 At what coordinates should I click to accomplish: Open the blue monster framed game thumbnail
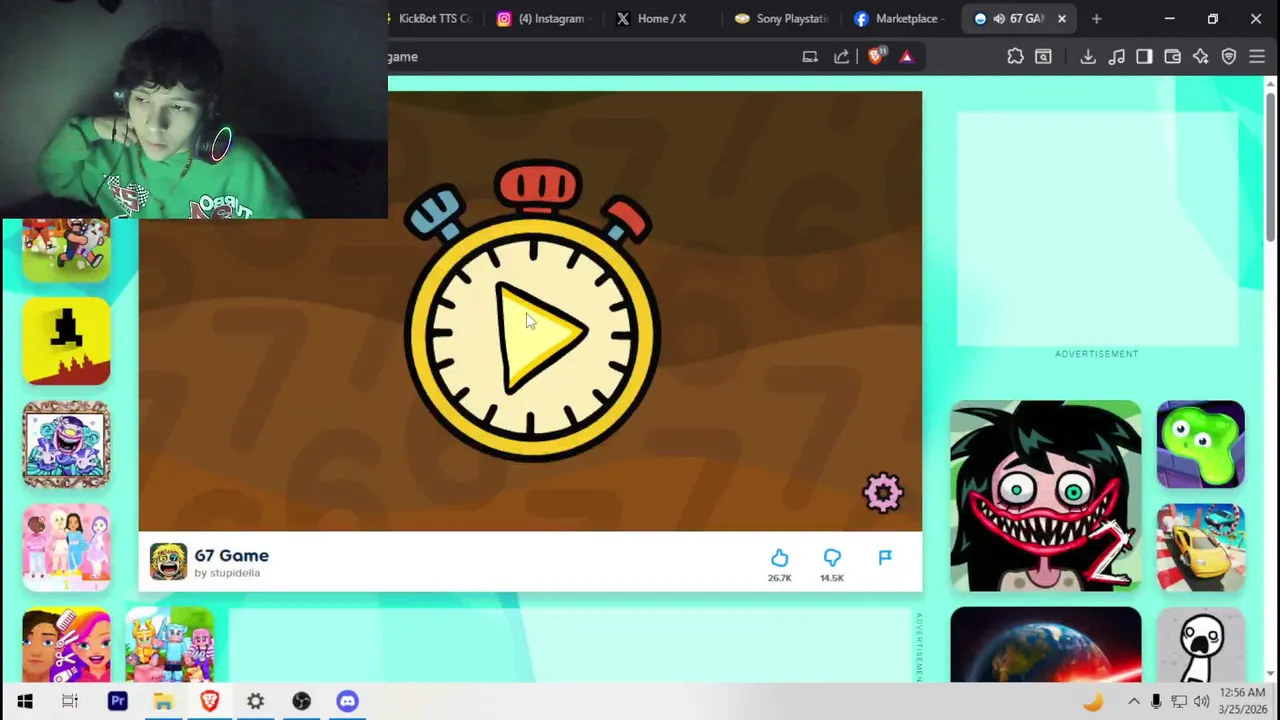[66, 444]
